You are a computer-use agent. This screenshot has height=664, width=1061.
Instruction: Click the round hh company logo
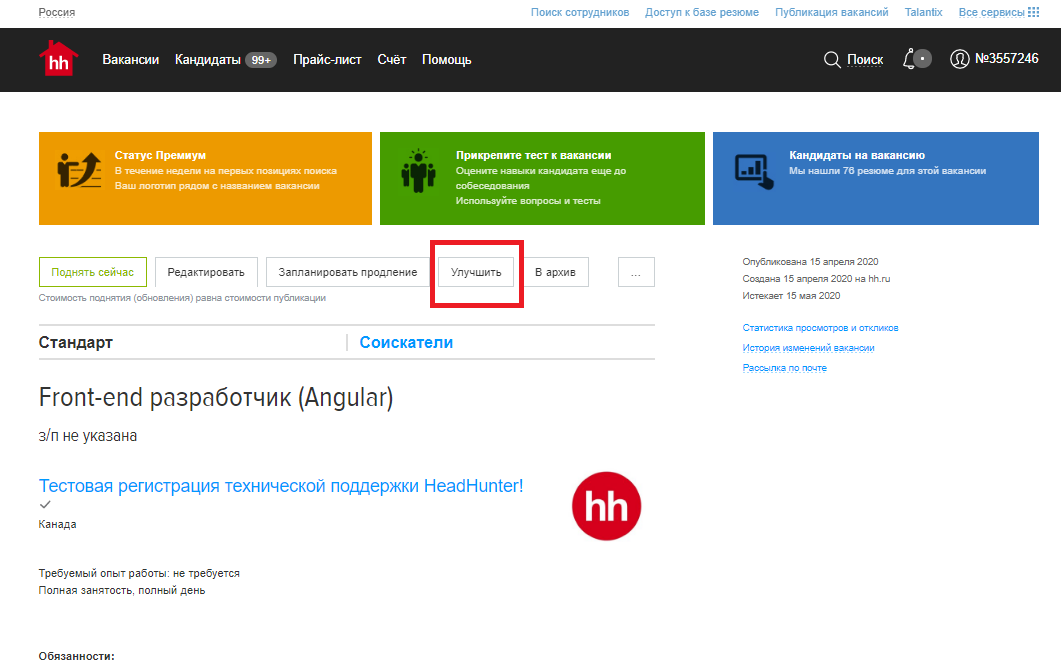tap(606, 506)
